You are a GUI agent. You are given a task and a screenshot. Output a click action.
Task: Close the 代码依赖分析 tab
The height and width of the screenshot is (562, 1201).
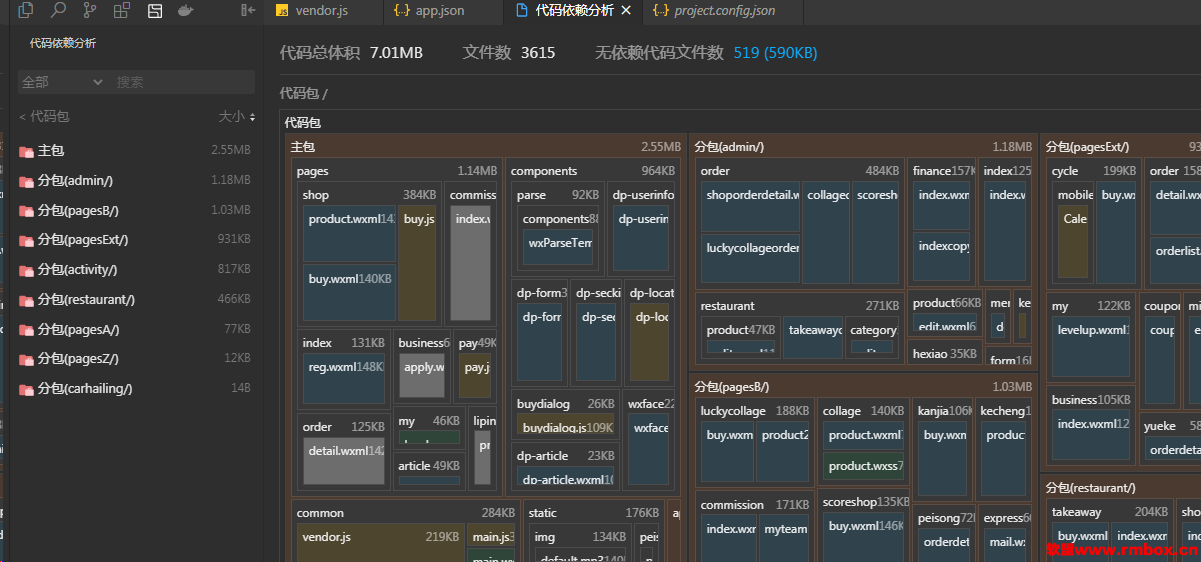(x=626, y=10)
